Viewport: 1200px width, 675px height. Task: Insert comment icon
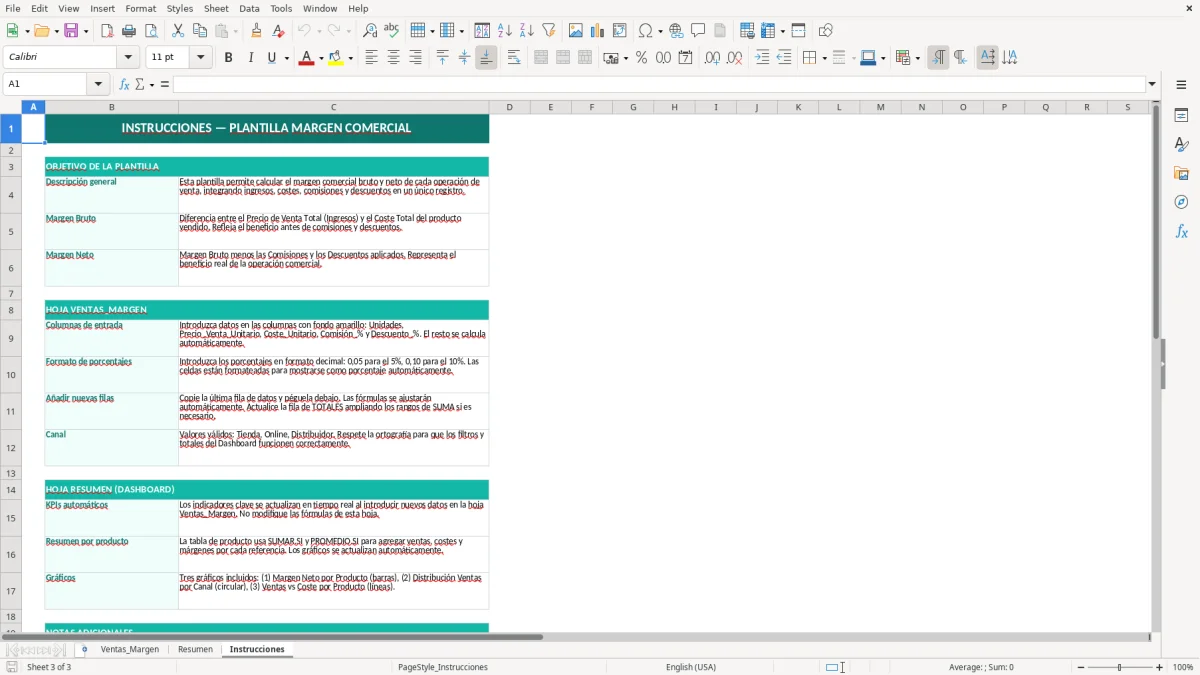[698, 31]
